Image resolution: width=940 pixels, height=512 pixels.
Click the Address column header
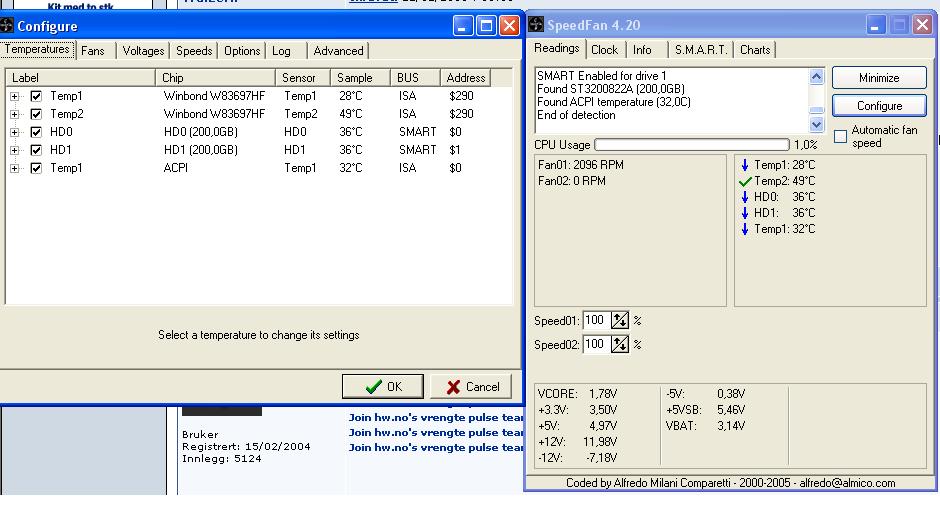coord(465,78)
